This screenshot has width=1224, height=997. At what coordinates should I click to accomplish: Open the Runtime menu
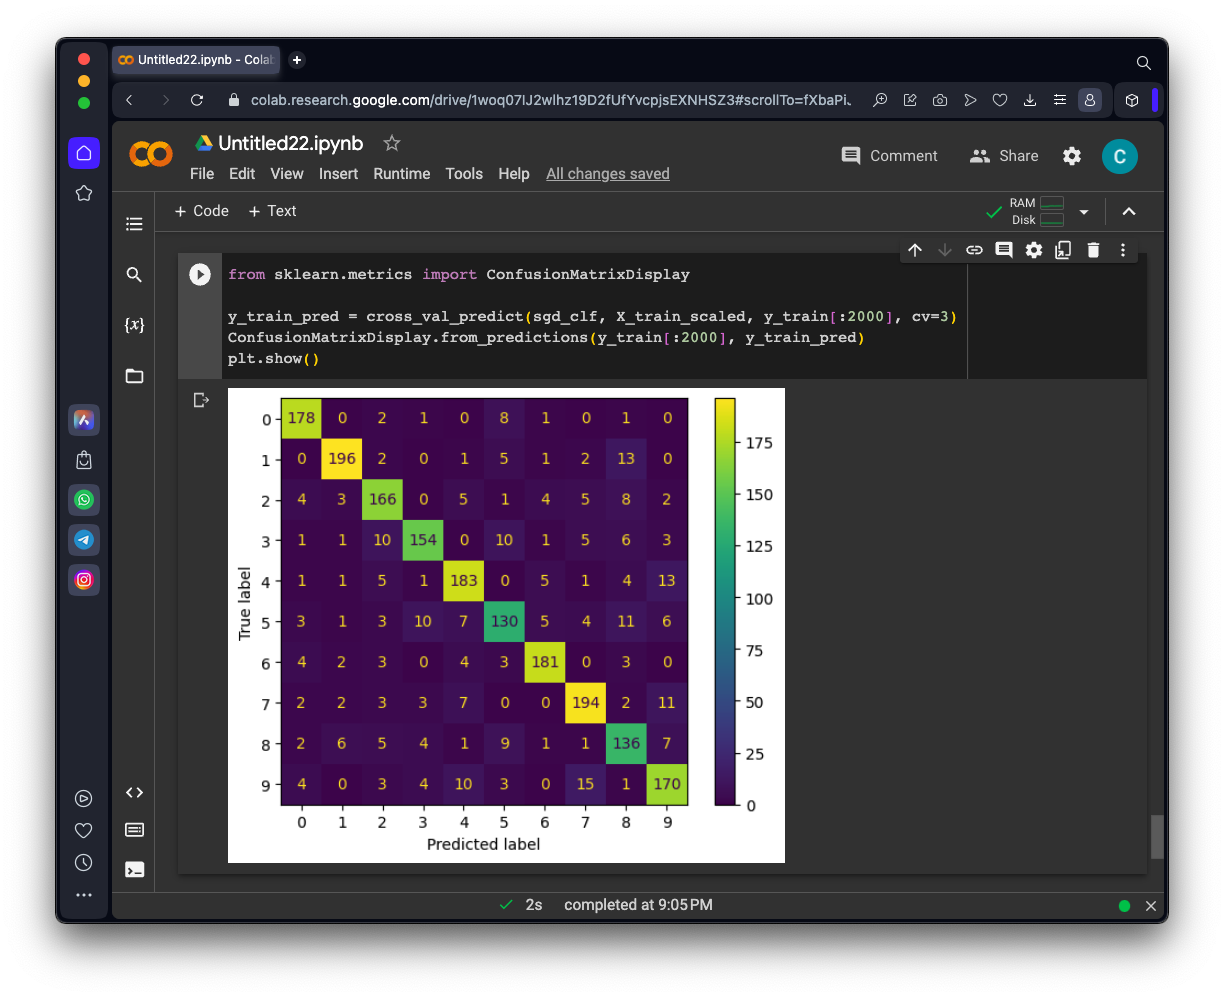point(401,174)
